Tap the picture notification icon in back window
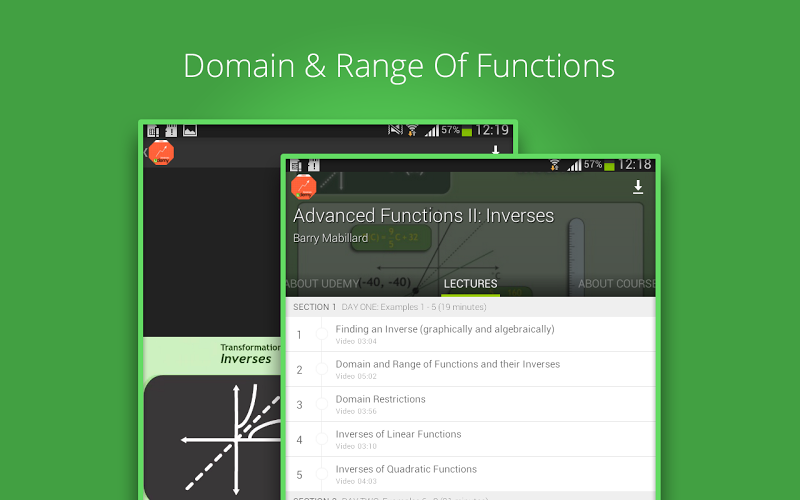This screenshot has height=500, width=800. [x=190, y=131]
